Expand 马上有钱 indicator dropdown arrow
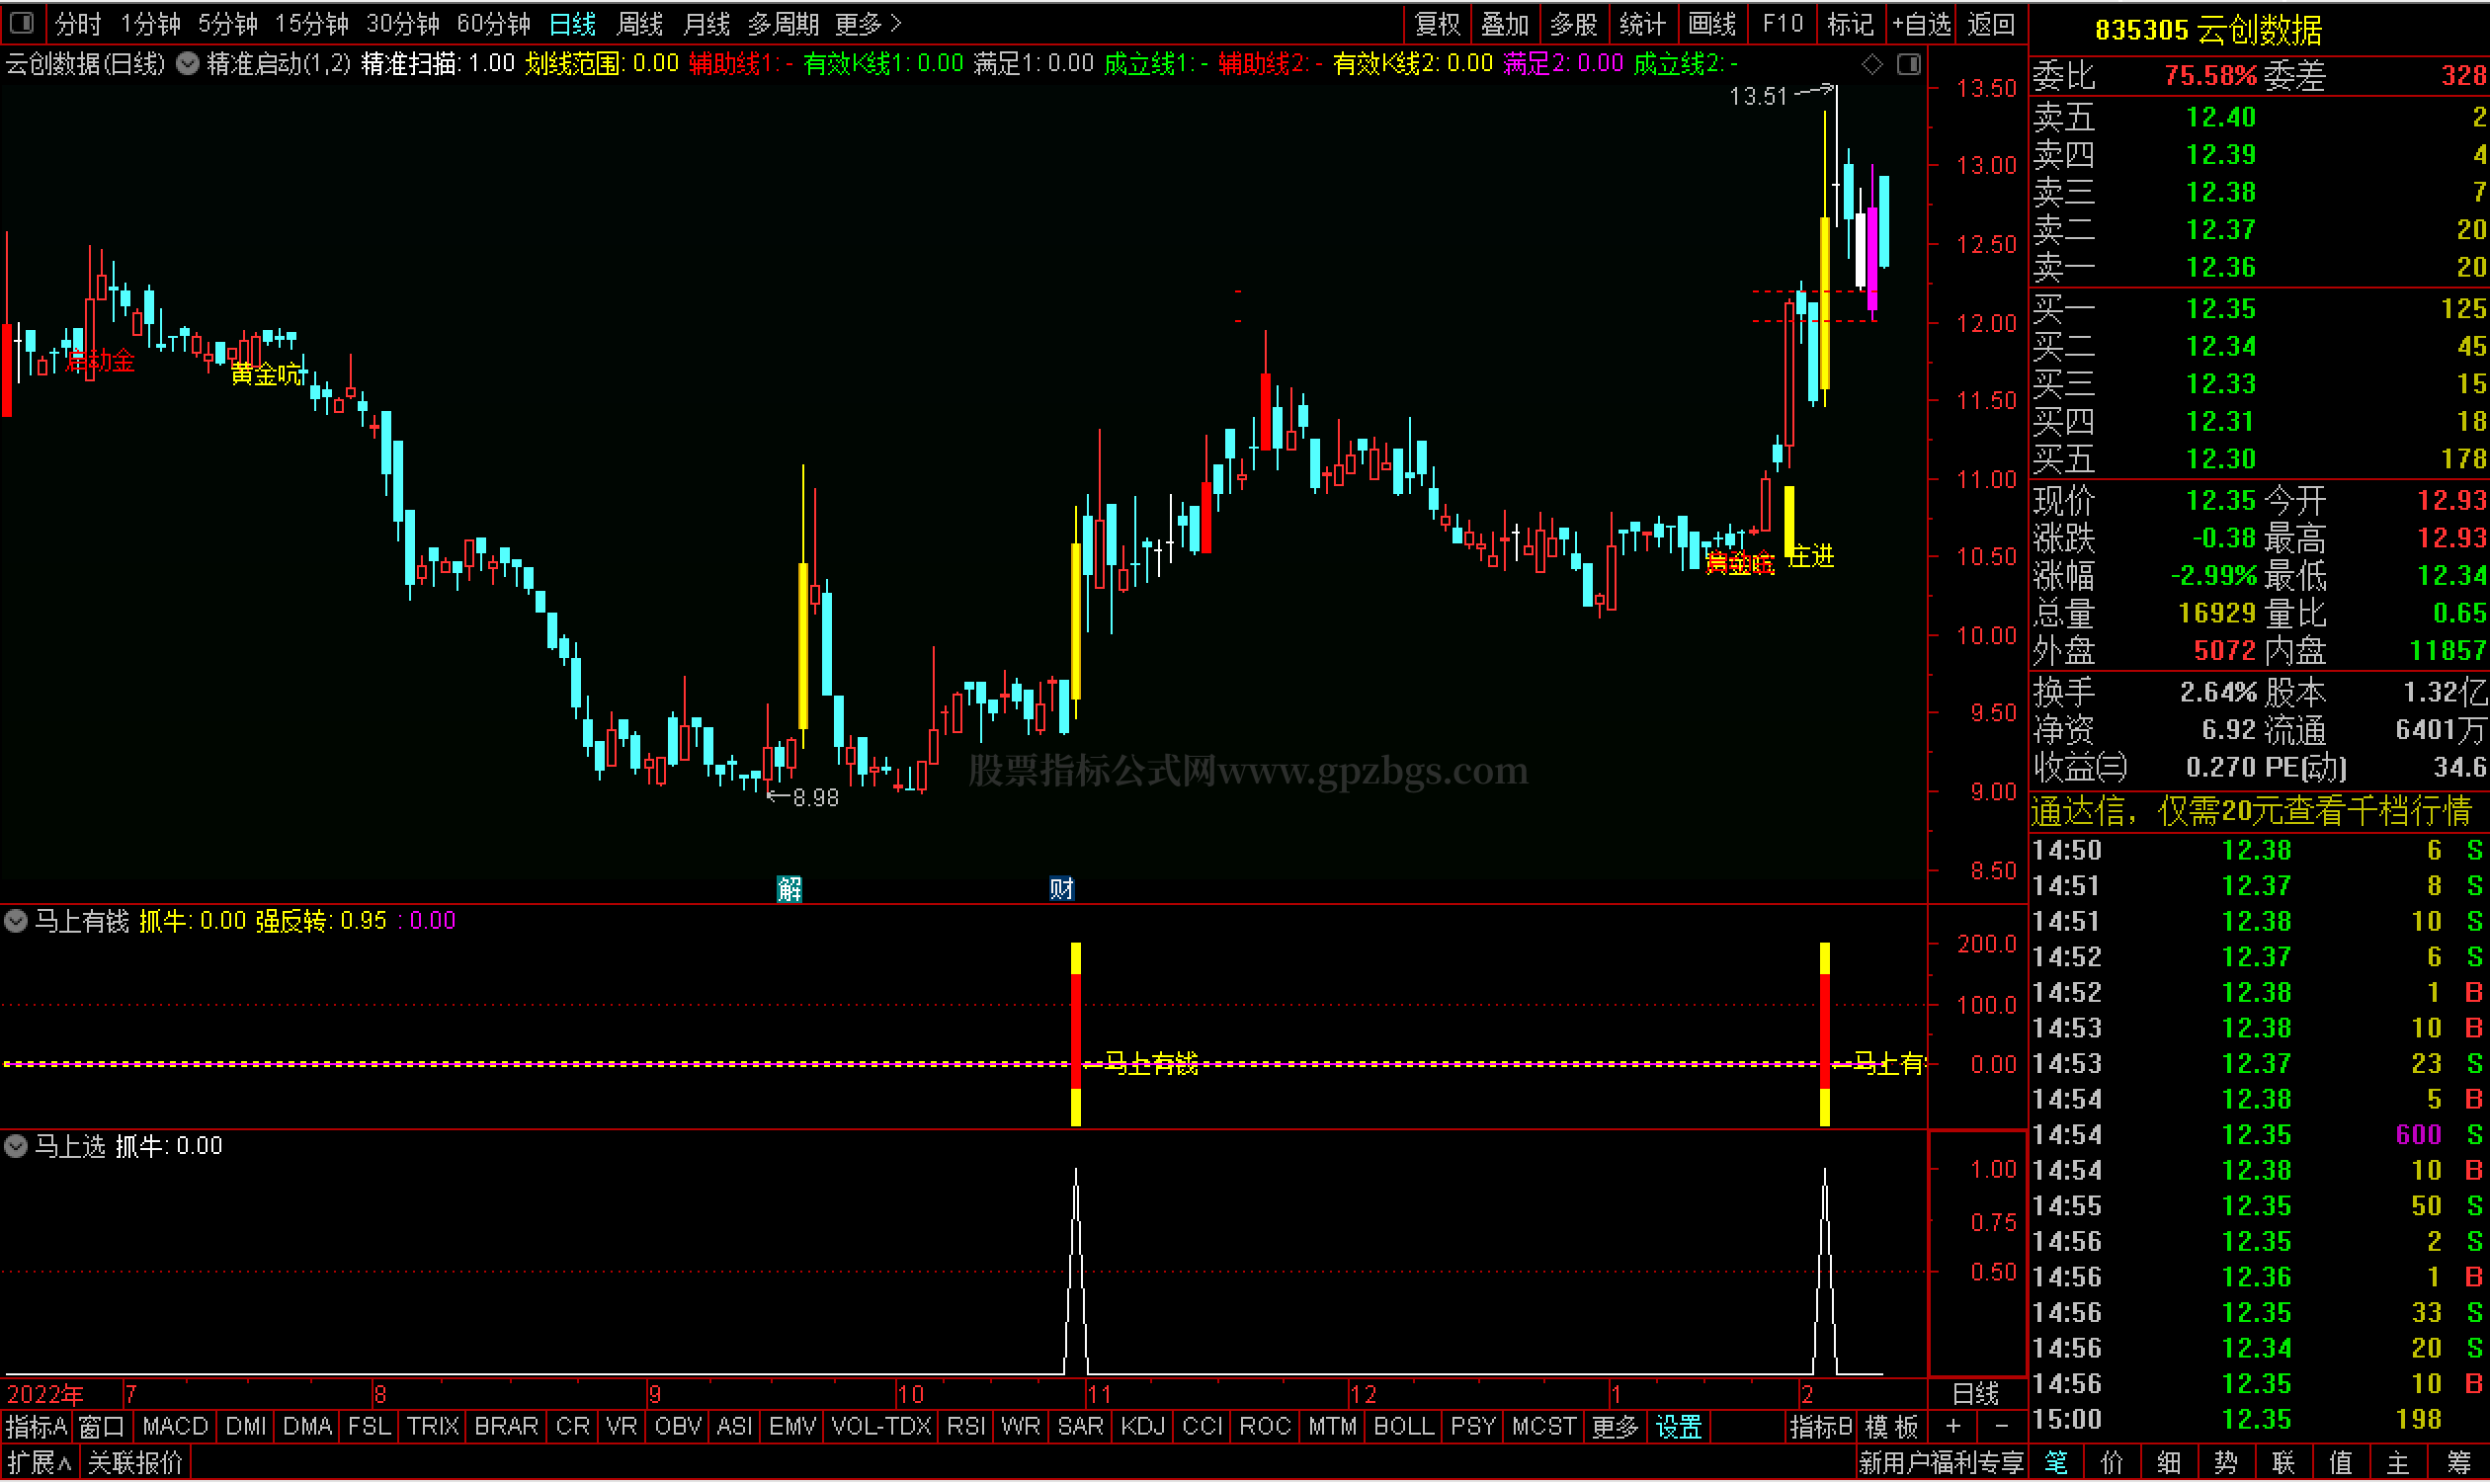The image size is (2490, 1484). pos(16,920)
